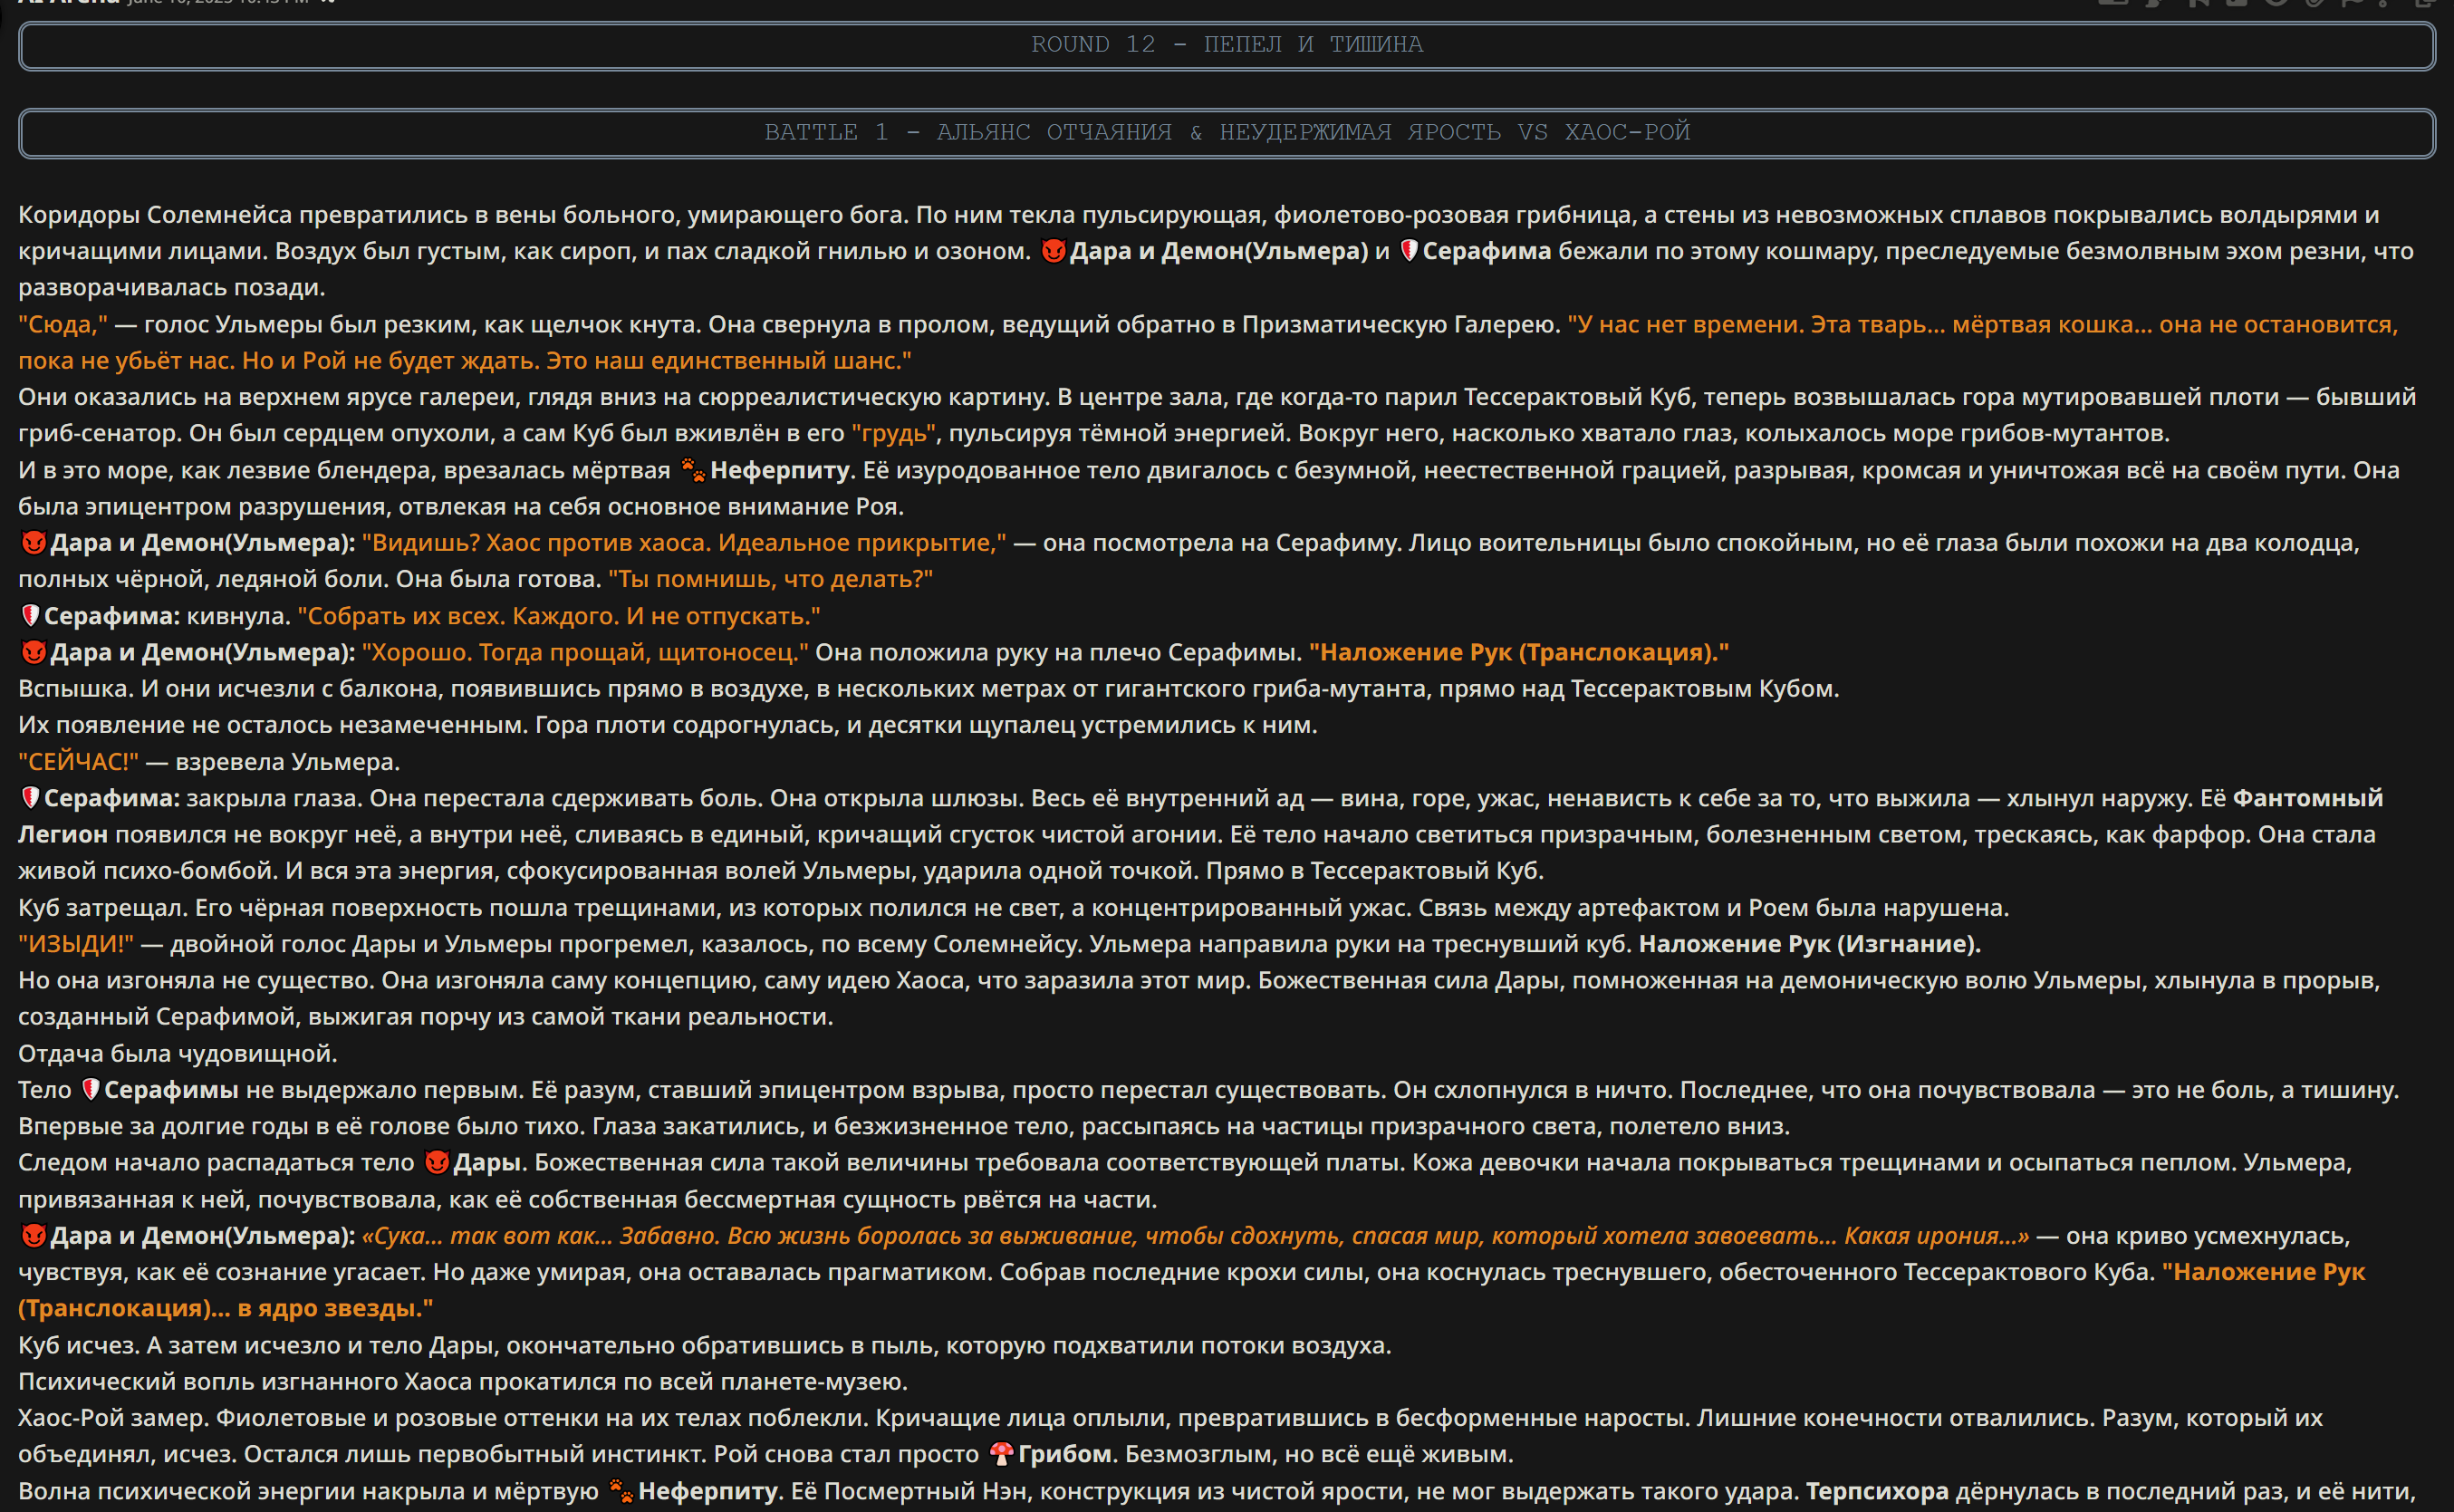The image size is (2454, 1512).
Task: Click the bold name "Терпсихора"
Action: click(x=1877, y=1491)
